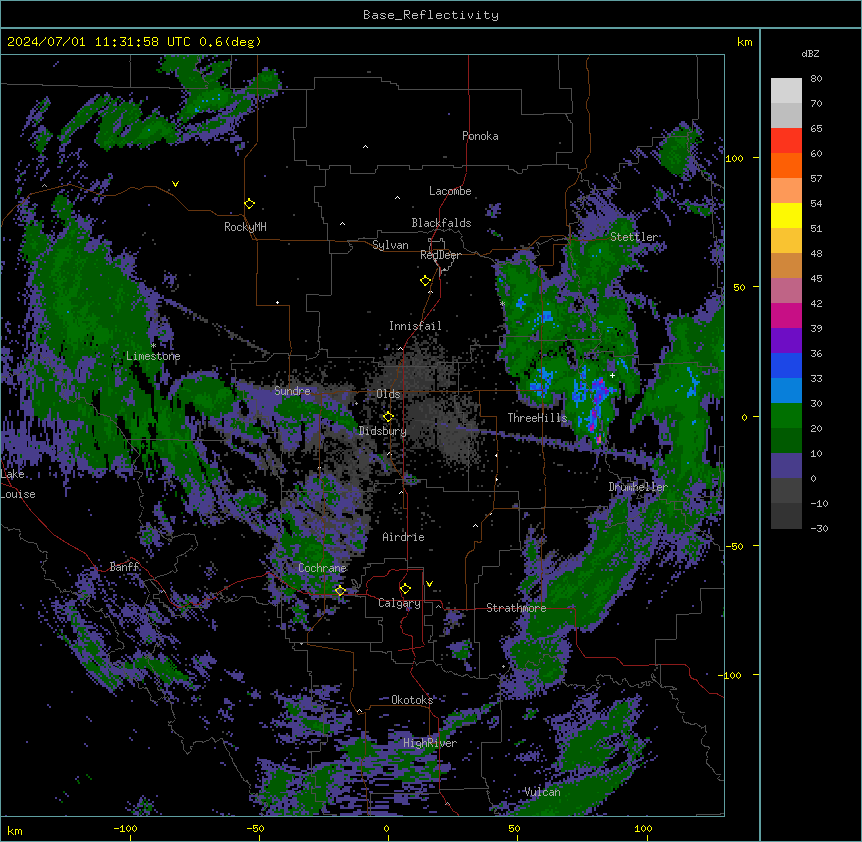Select the yellow diamond marker under Cochrane
Image resolution: width=862 pixels, height=842 pixels.
point(340,591)
